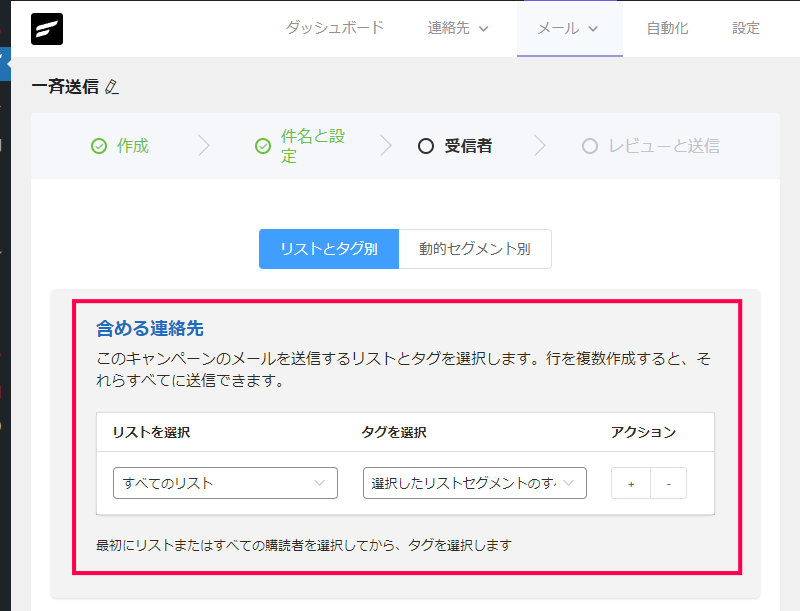Screen dimensions: 800x611
Task: Edit the 一斉送信 title with pencil icon
Action: tap(112, 87)
